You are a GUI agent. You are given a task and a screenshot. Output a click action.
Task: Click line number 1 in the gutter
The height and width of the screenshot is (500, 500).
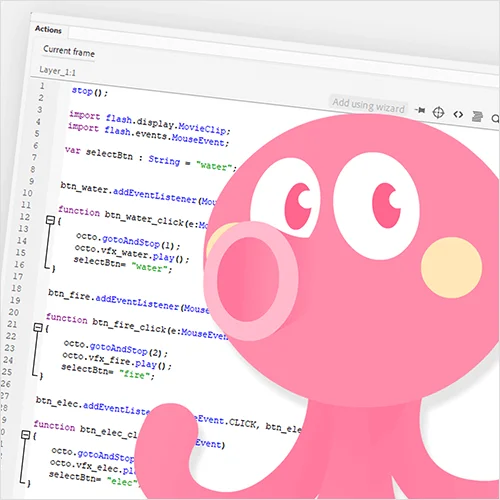42,86
